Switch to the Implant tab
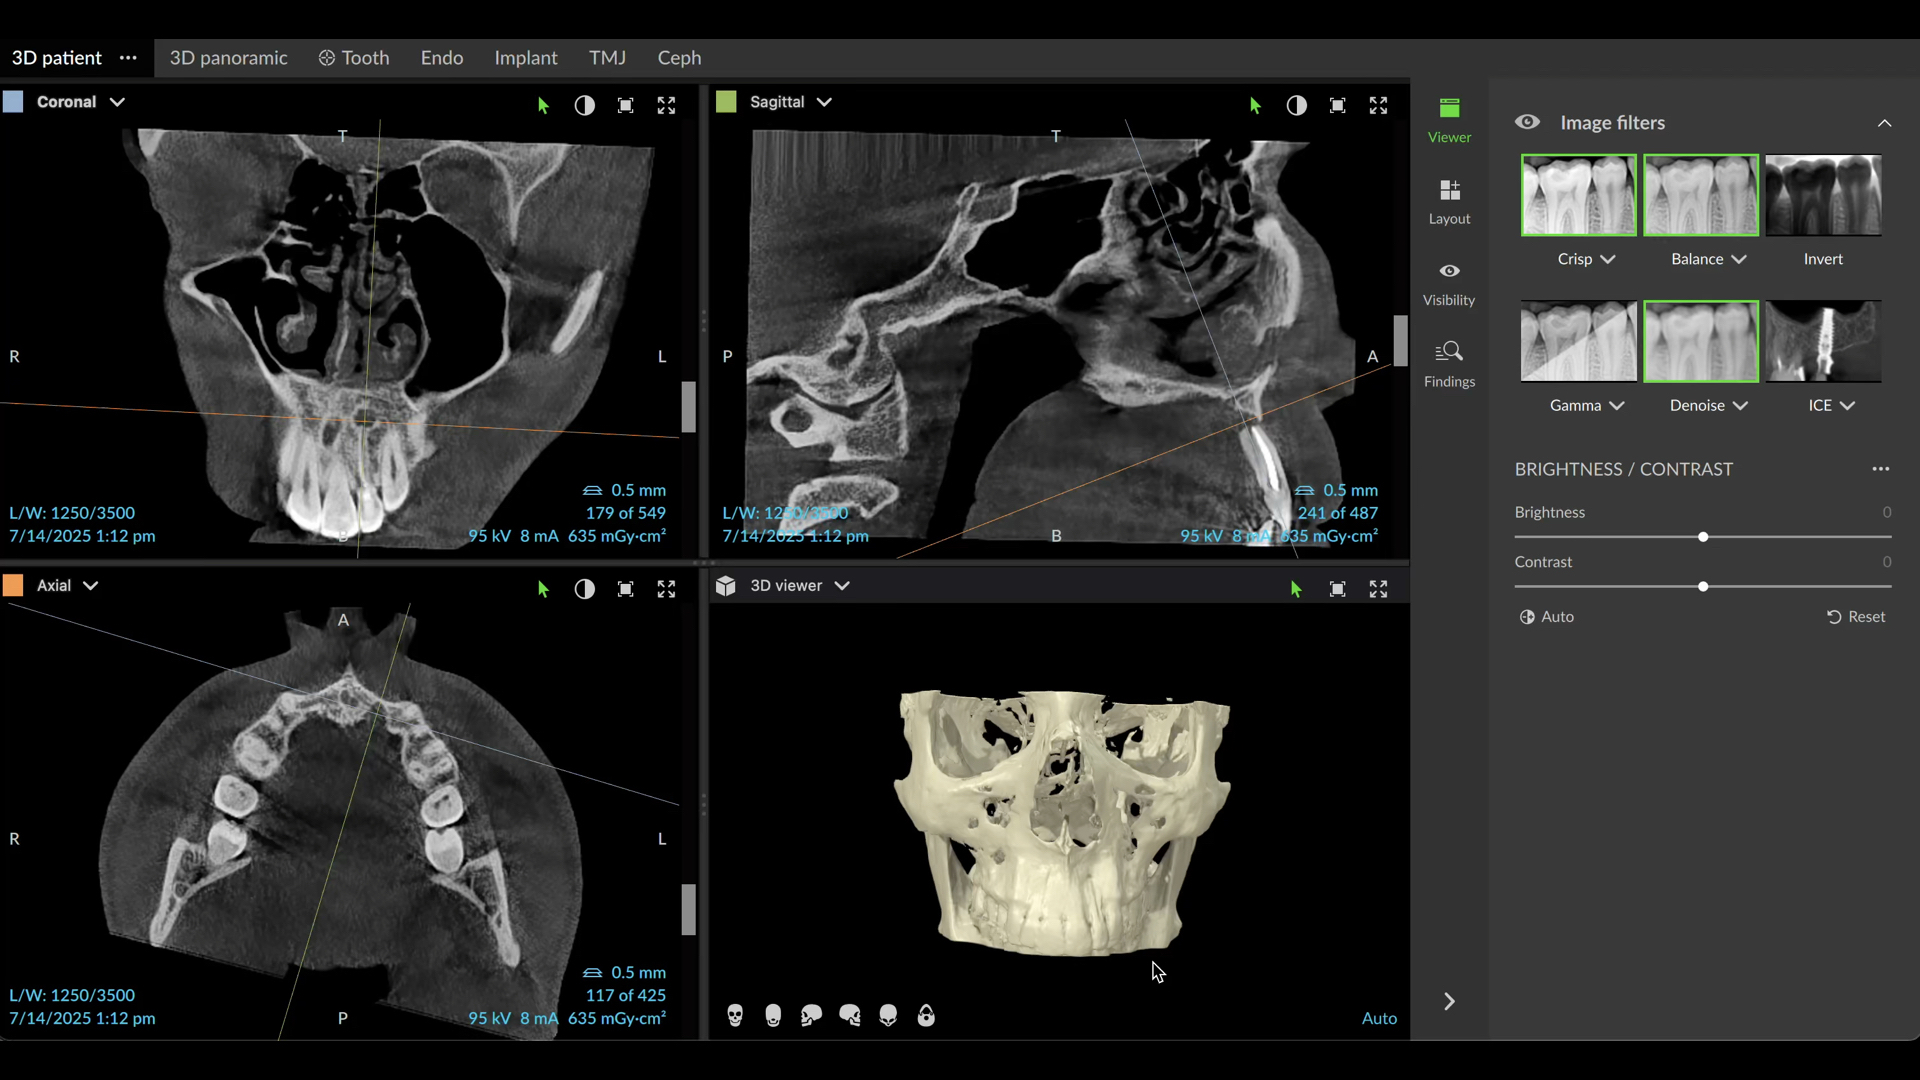The height and width of the screenshot is (1080, 1920). (x=525, y=58)
